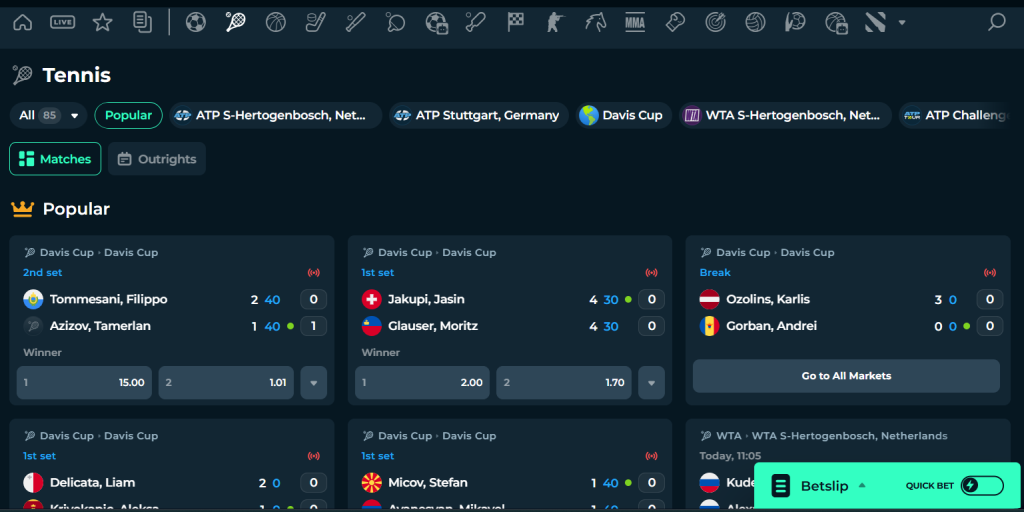Image resolution: width=1024 pixels, height=512 pixels.
Task: Open the Azizov, Tamerlan player row
Action: click(x=100, y=326)
